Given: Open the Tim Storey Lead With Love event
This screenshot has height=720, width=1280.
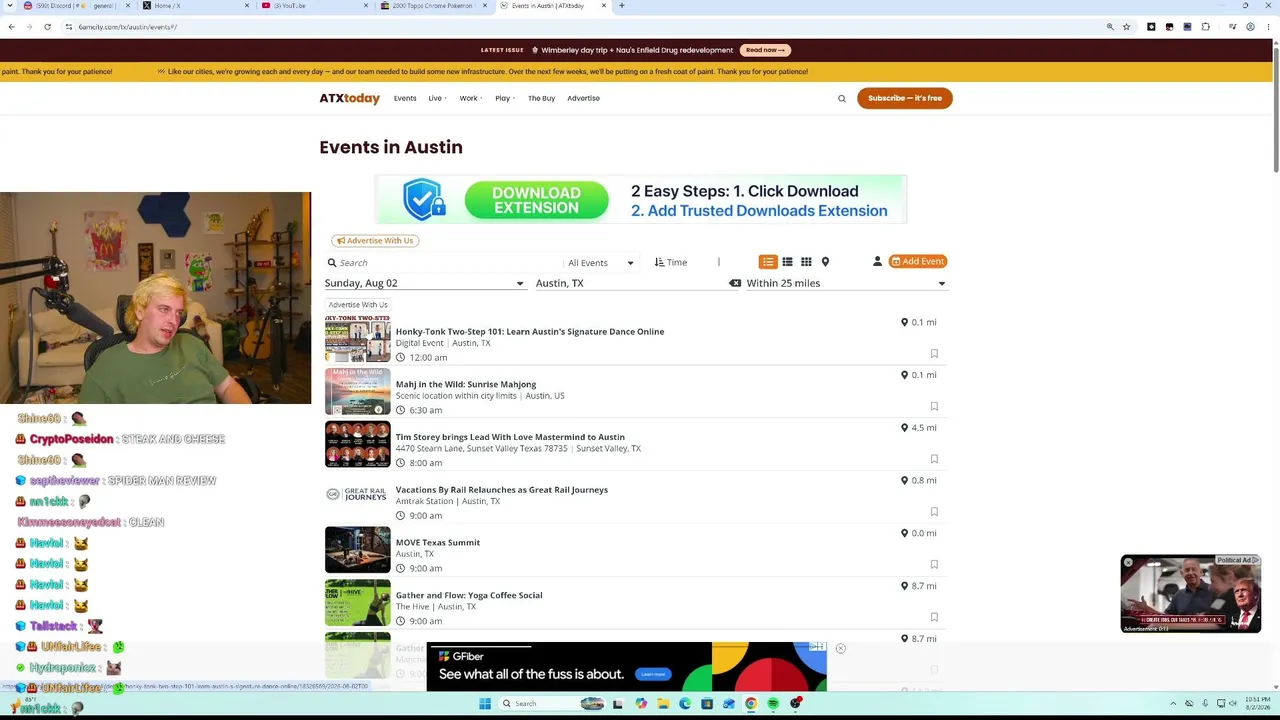Looking at the screenshot, I should click(x=510, y=437).
